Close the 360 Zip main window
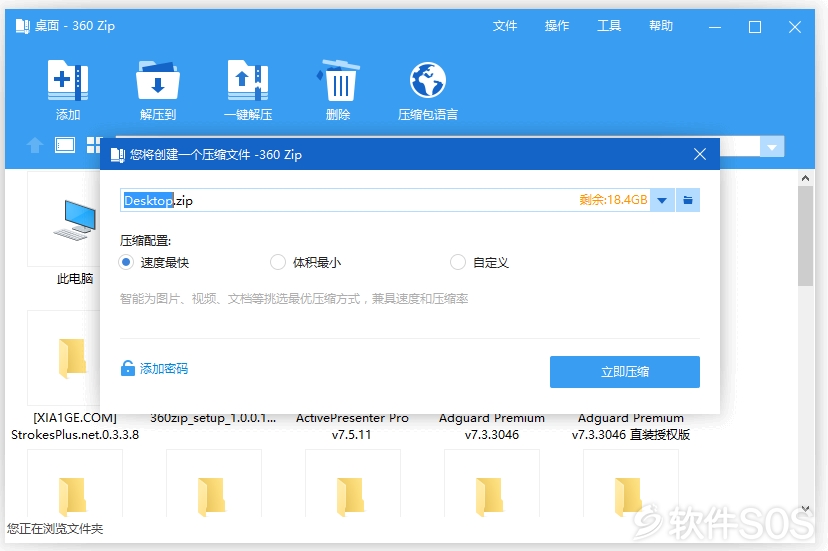828x551 pixels. [795, 26]
